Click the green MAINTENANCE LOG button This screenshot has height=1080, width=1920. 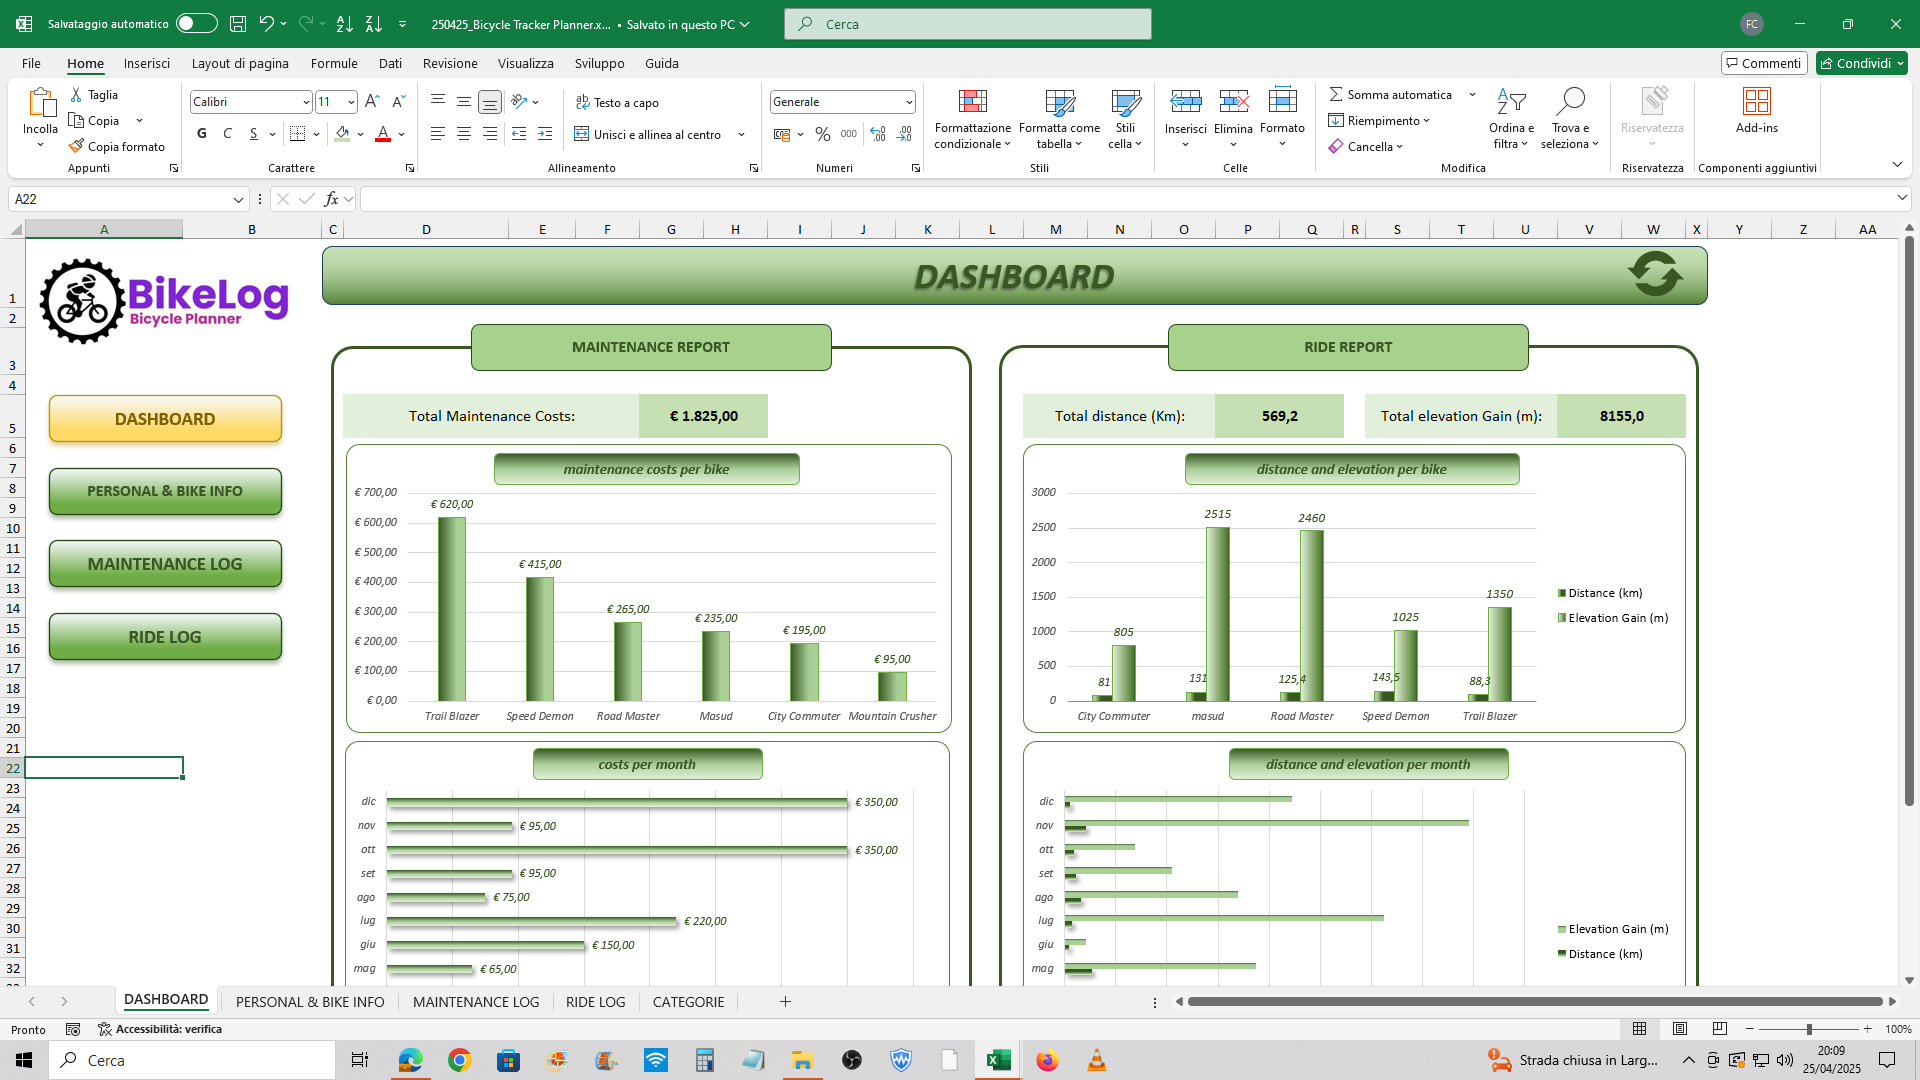point(165,564)
